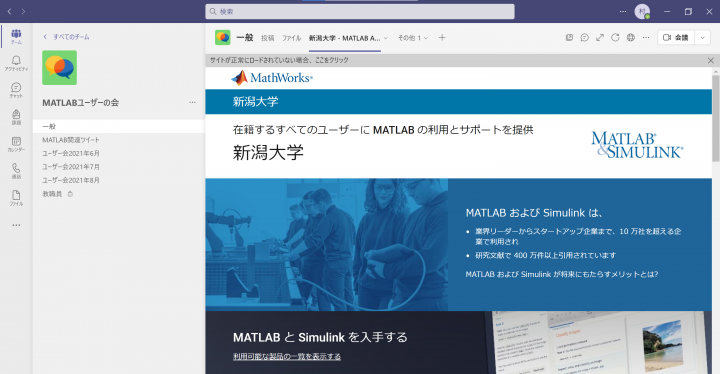This screenshot has width=720, height=374.
Task: Add a new tab with plus icon
Action: click(442, 38)
